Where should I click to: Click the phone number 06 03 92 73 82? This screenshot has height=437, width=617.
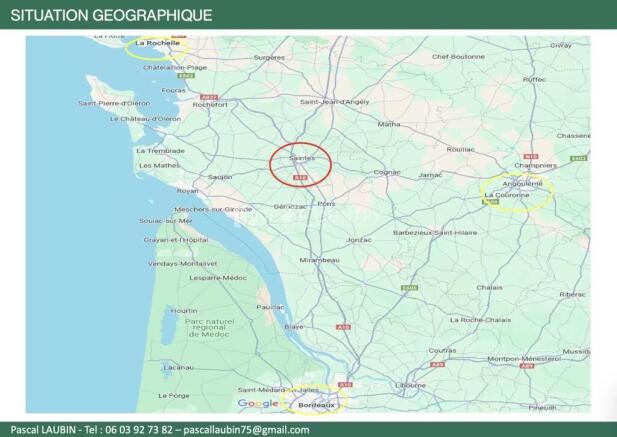tap(139, 430)
